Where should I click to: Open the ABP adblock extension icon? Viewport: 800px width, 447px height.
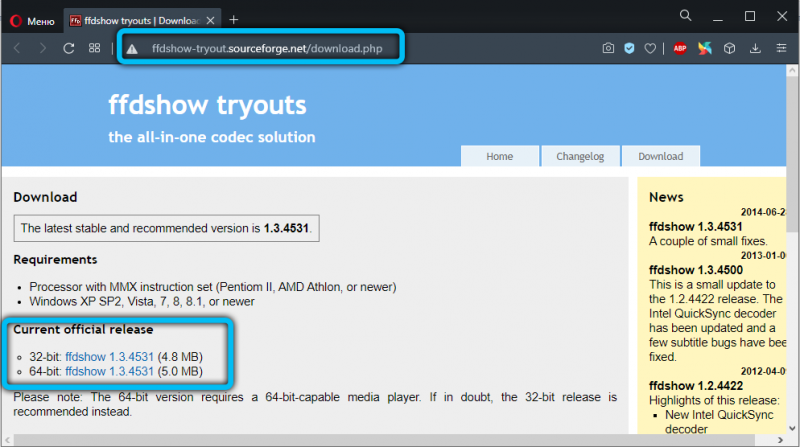680,48
